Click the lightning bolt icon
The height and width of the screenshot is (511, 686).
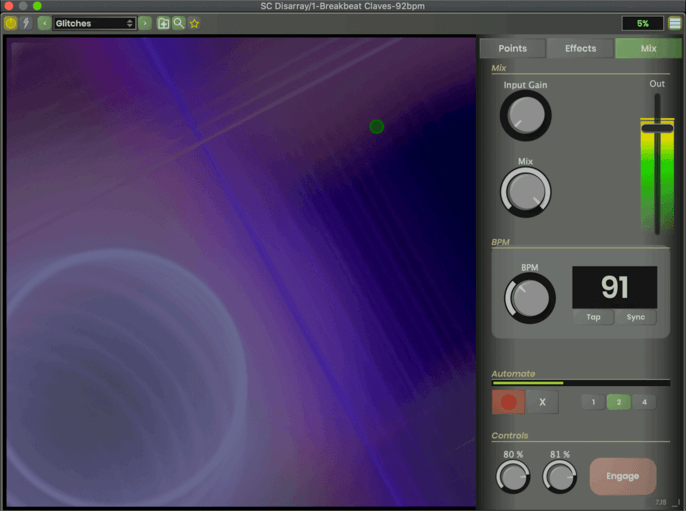(27, 23)
